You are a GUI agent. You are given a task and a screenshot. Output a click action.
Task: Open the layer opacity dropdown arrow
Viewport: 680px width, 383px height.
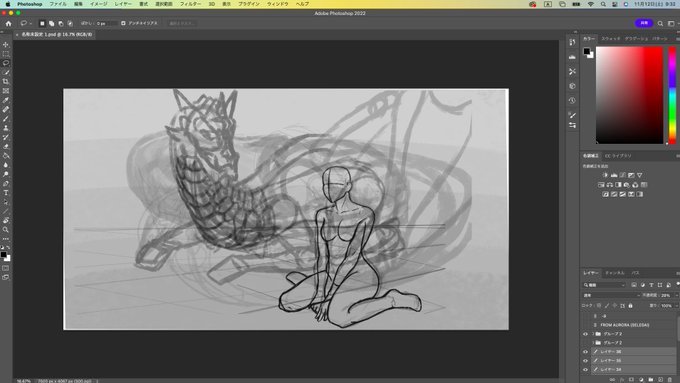pos(676,295)
